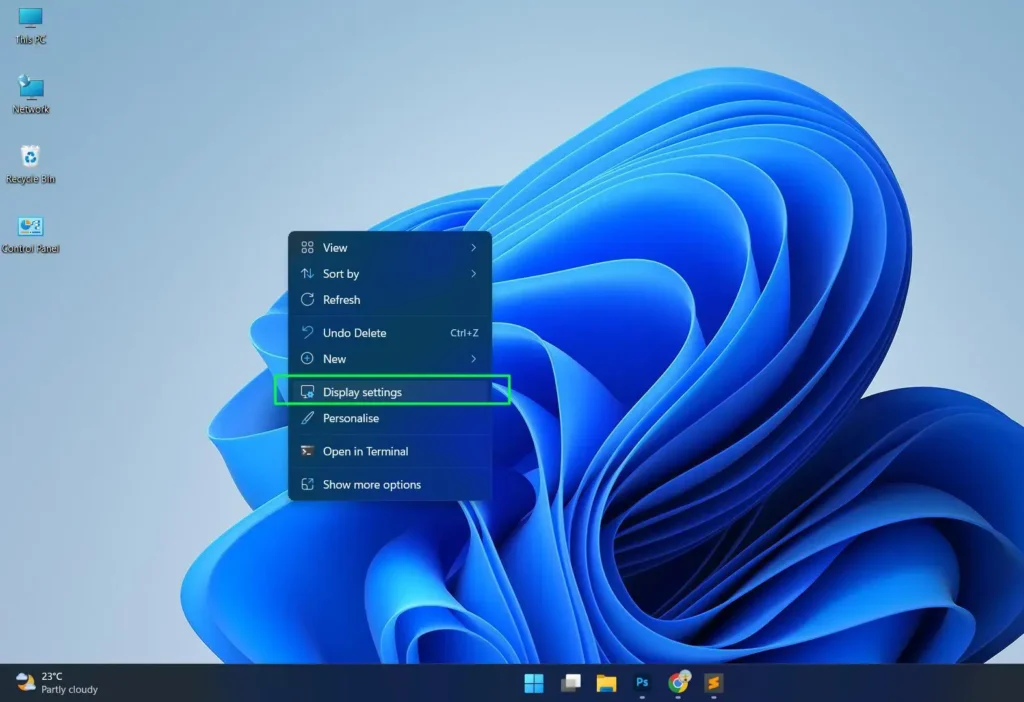This screenshot has width=1024, height=702.
Task: Open File Explorer from the taskbar
Action: click(606, 684)
